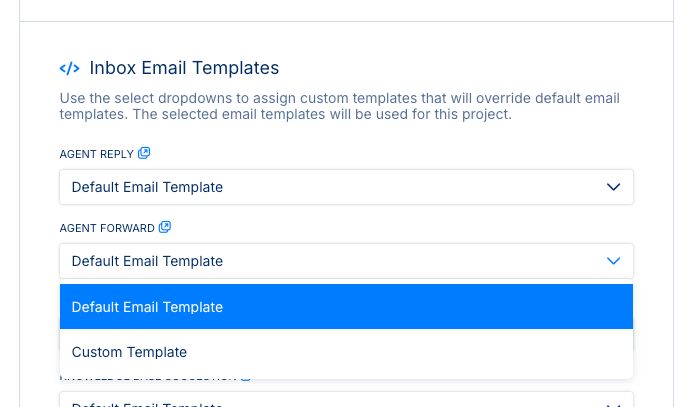Screen dimensions: 694x407
Task: Open the partially visible dropdown at the bottom
Action: (x=346, y=402)
